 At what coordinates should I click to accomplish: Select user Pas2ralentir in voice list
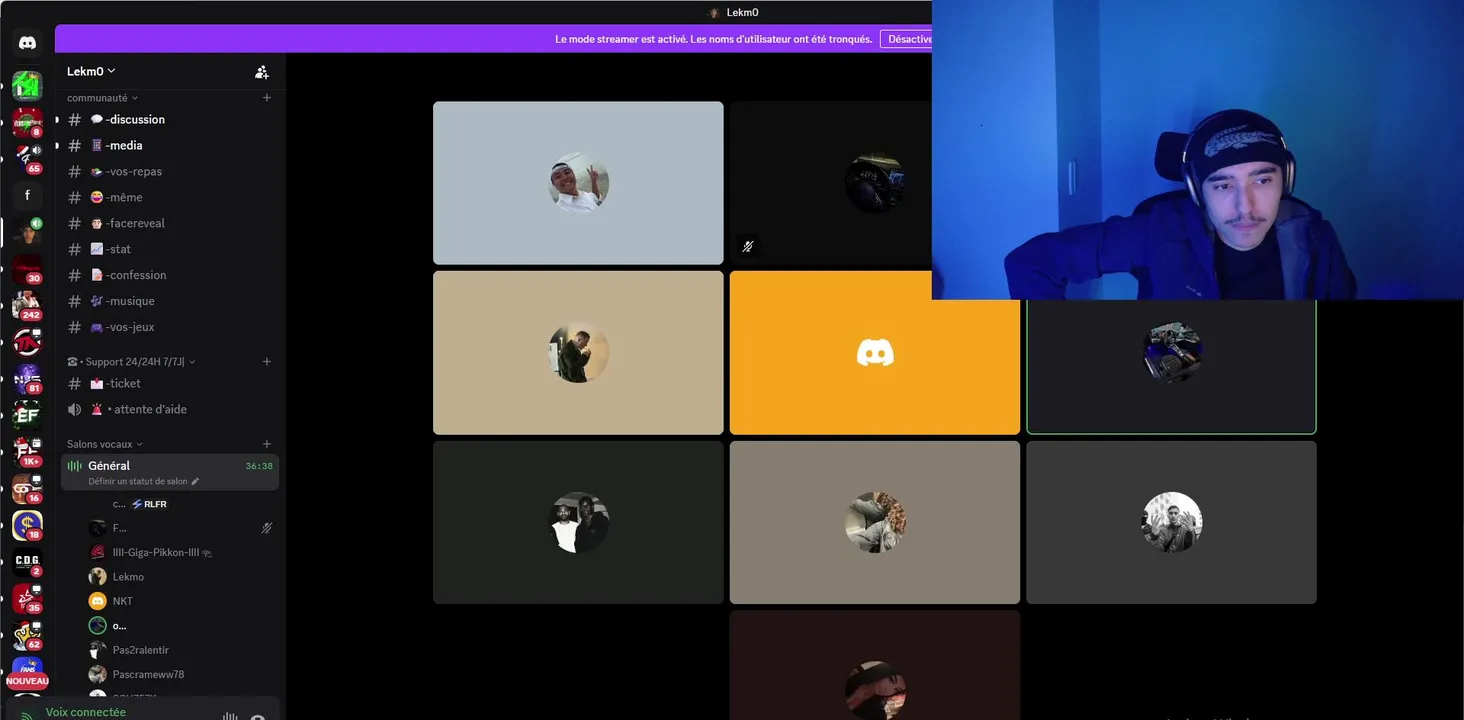tap(183, 650)
